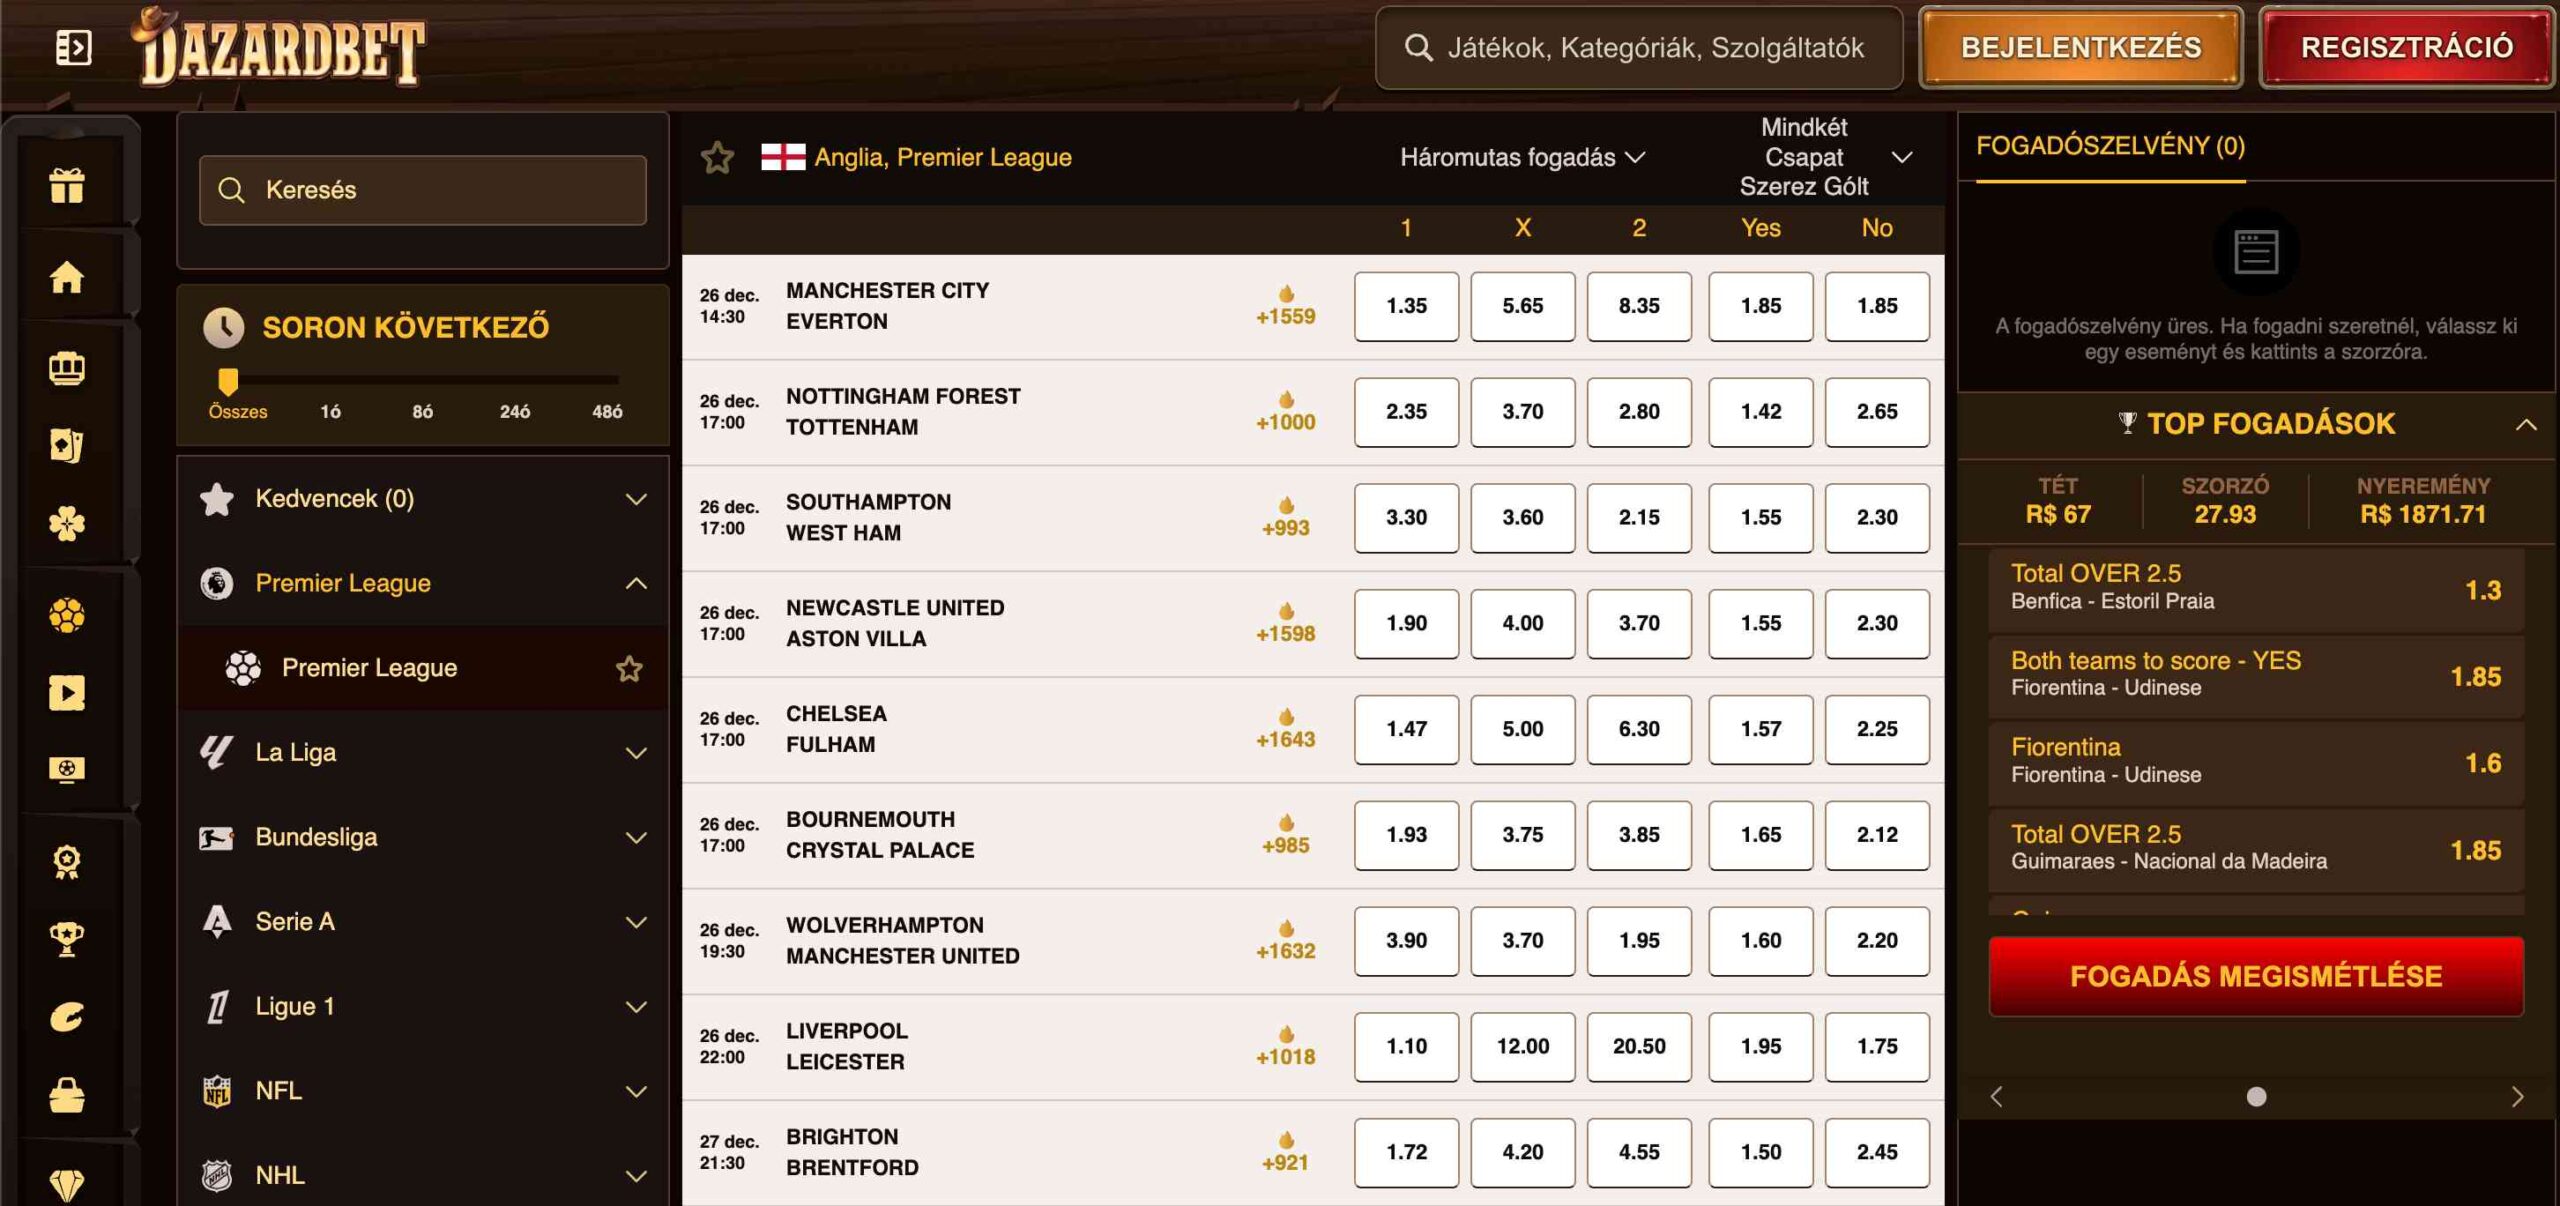Screen dimensions: 2560x1206
Task: Click the FOGADÁS MEGISMÉTLÉSE button
Action: tap(2255, 976)
